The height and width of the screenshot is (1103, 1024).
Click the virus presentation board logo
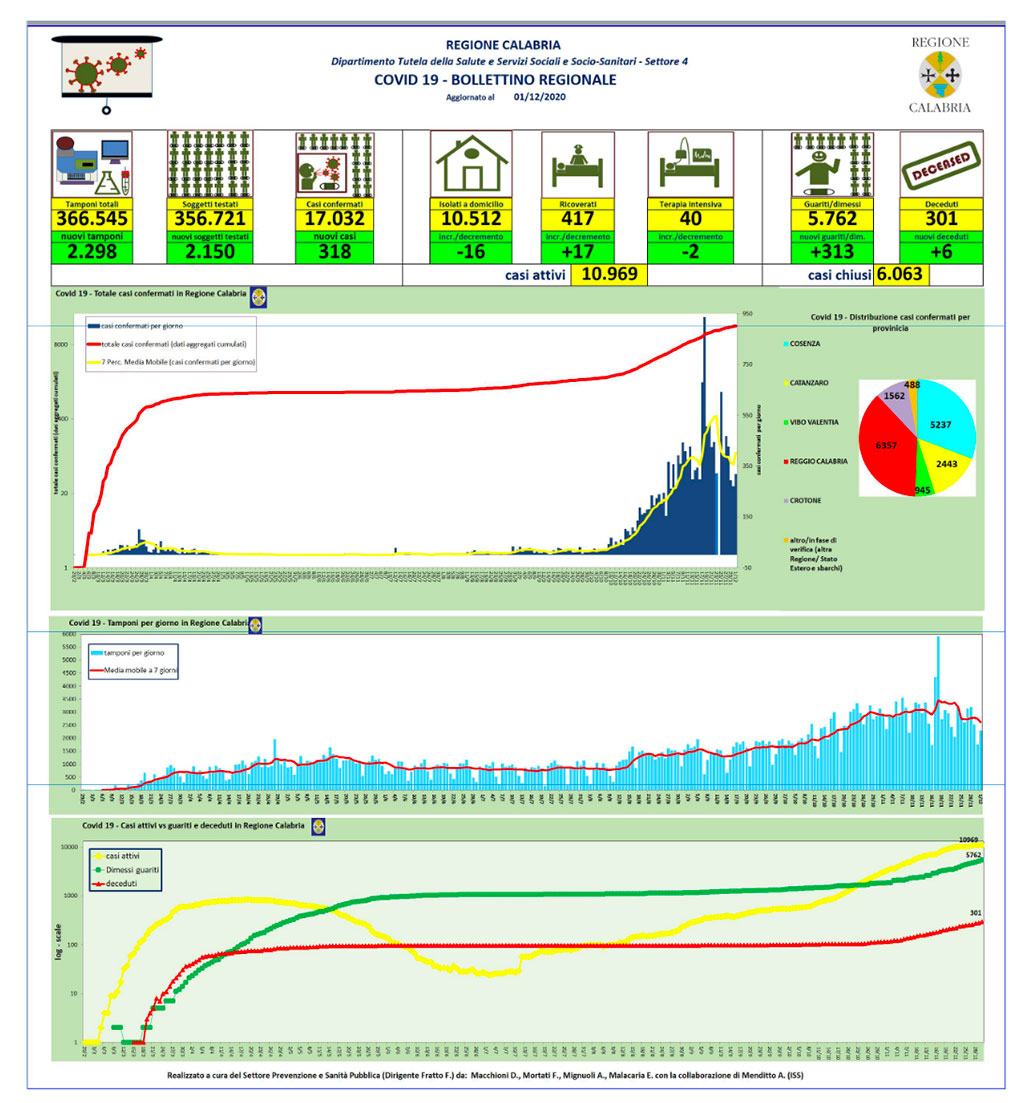107,75
